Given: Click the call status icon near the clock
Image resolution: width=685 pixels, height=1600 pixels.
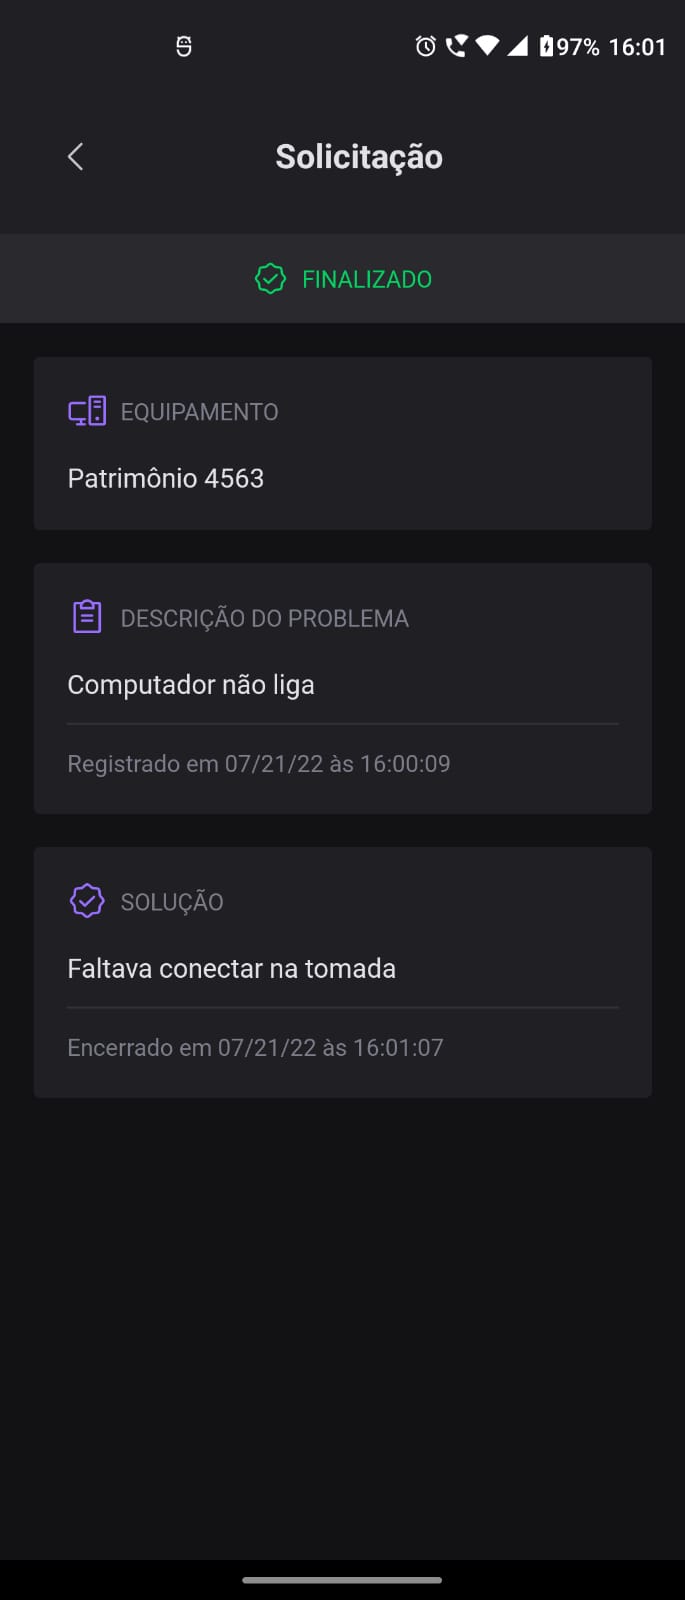Looking at the screenshot, I should pos(455,45).
